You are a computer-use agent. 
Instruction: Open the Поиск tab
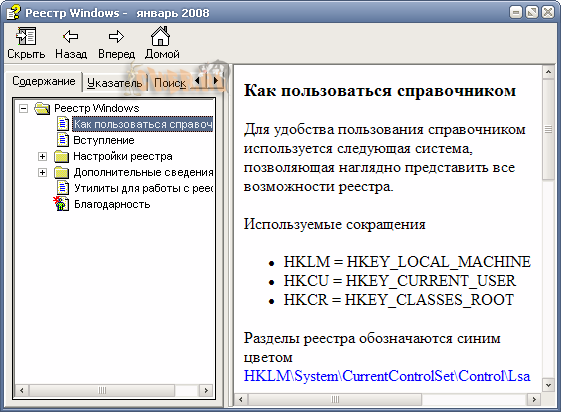coord(170,83)
